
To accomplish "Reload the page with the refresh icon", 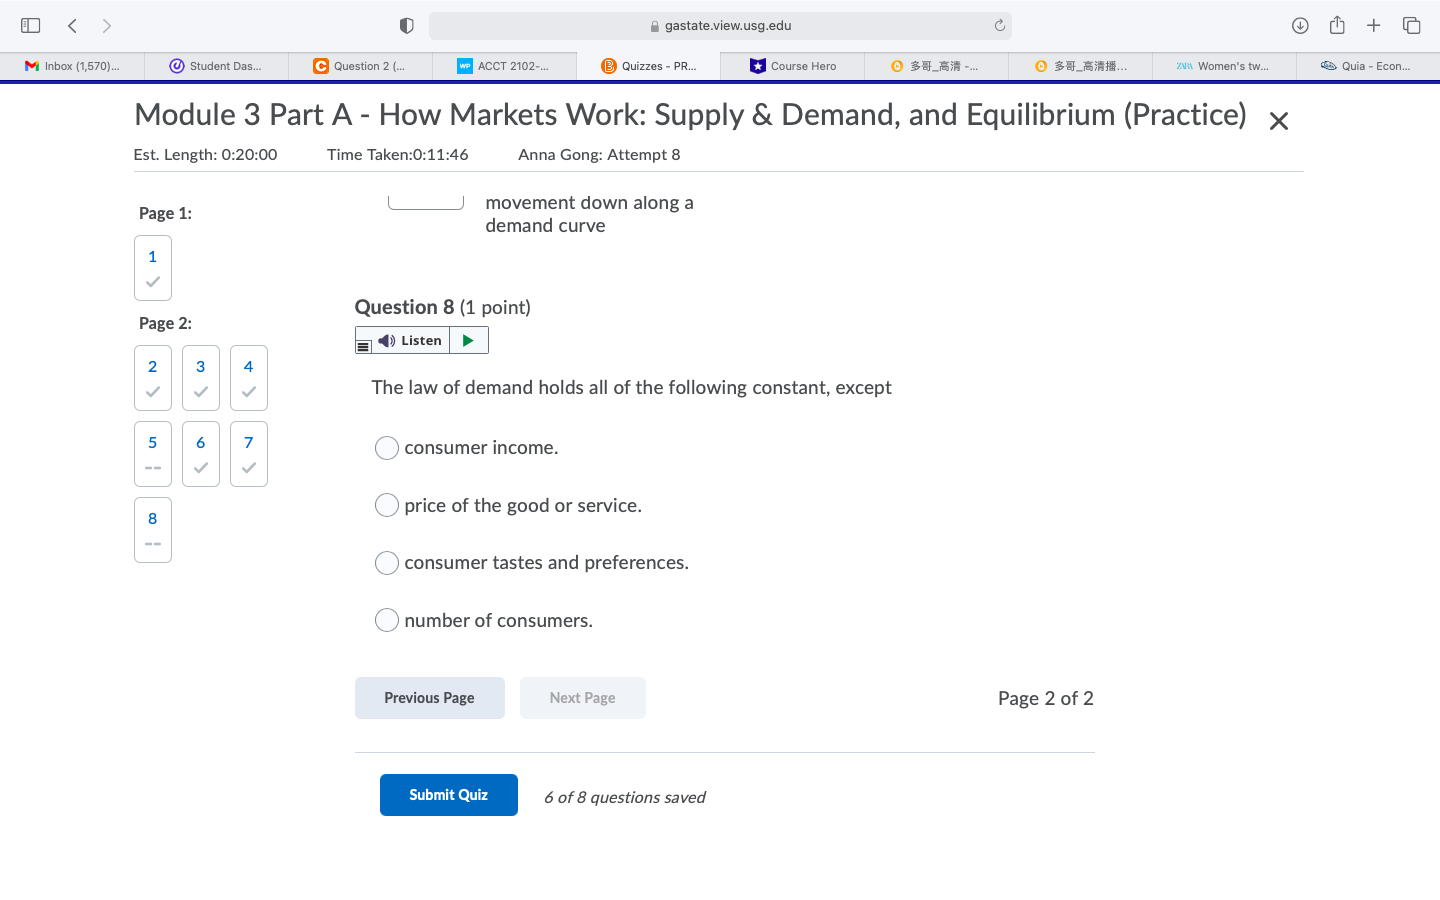I will pos(999,25).
